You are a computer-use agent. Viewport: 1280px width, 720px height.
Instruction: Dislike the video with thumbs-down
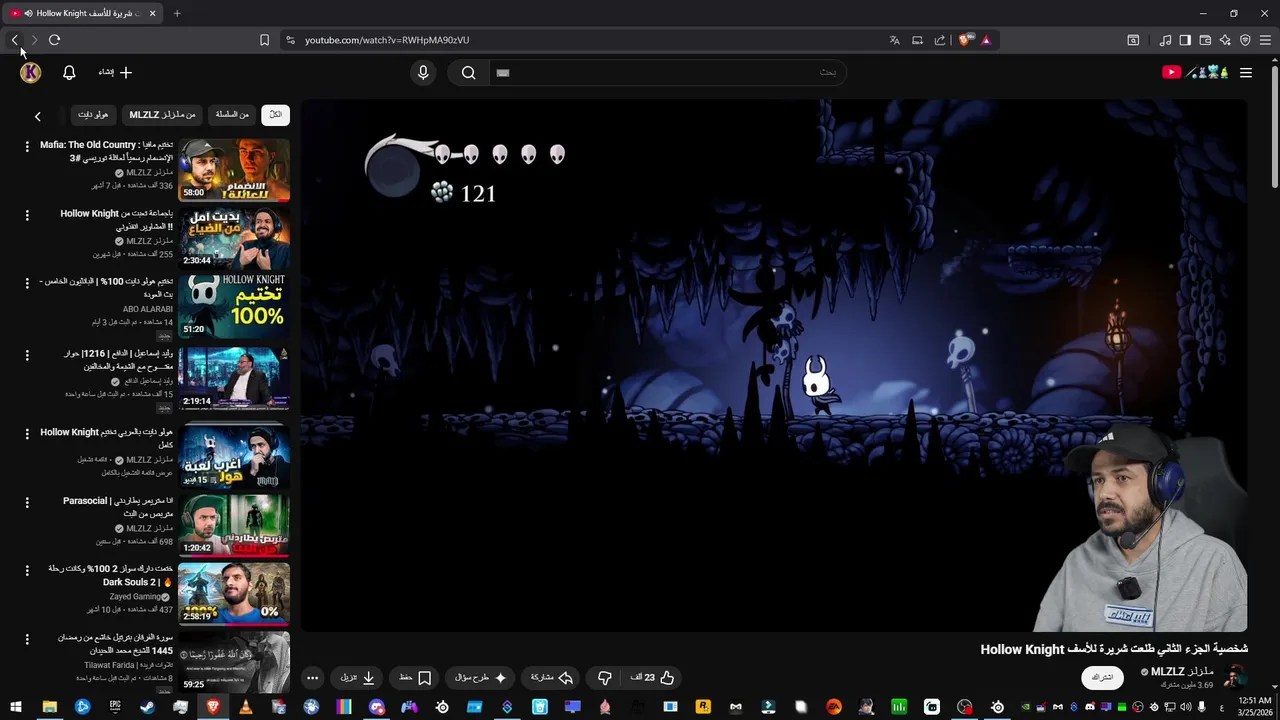[x=605, y=678]
